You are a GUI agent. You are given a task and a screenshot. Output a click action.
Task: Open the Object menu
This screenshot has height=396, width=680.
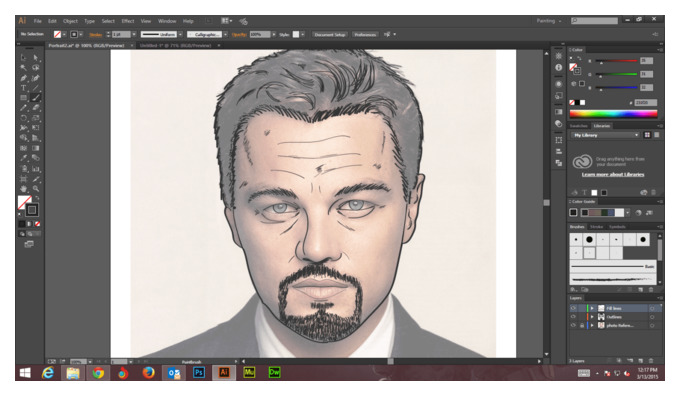coord(70,21)
